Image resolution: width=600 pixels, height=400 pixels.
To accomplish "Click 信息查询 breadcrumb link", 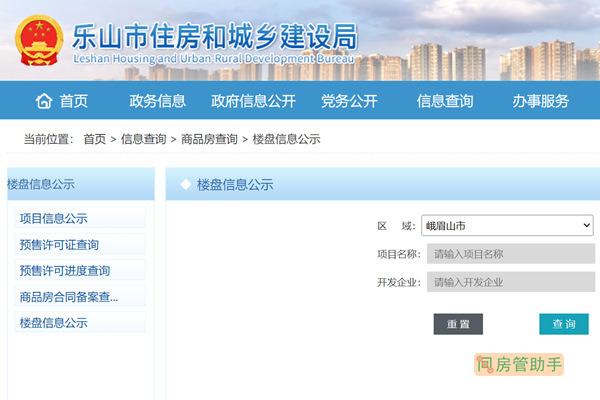I will [x=143, y=139].
